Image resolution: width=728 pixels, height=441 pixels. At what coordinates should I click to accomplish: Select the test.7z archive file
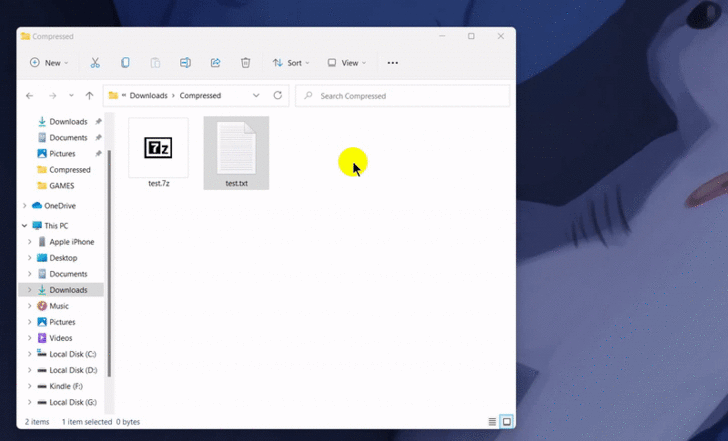(159, 153)
